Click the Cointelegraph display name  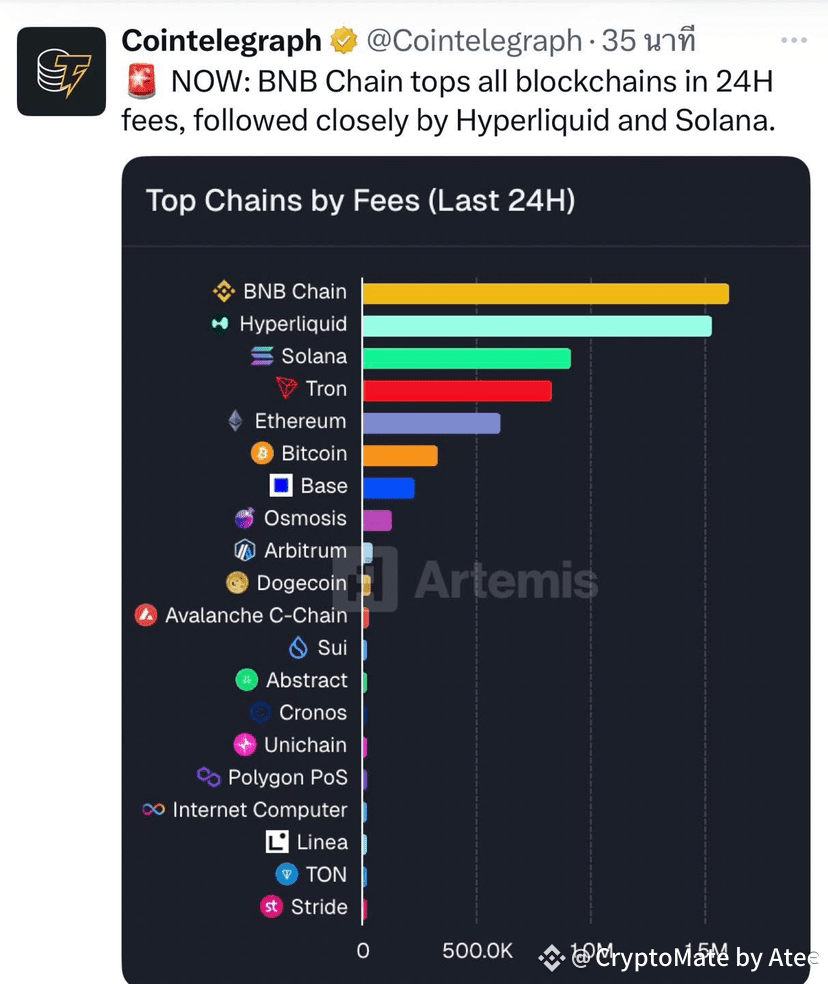tap(221, 41)
